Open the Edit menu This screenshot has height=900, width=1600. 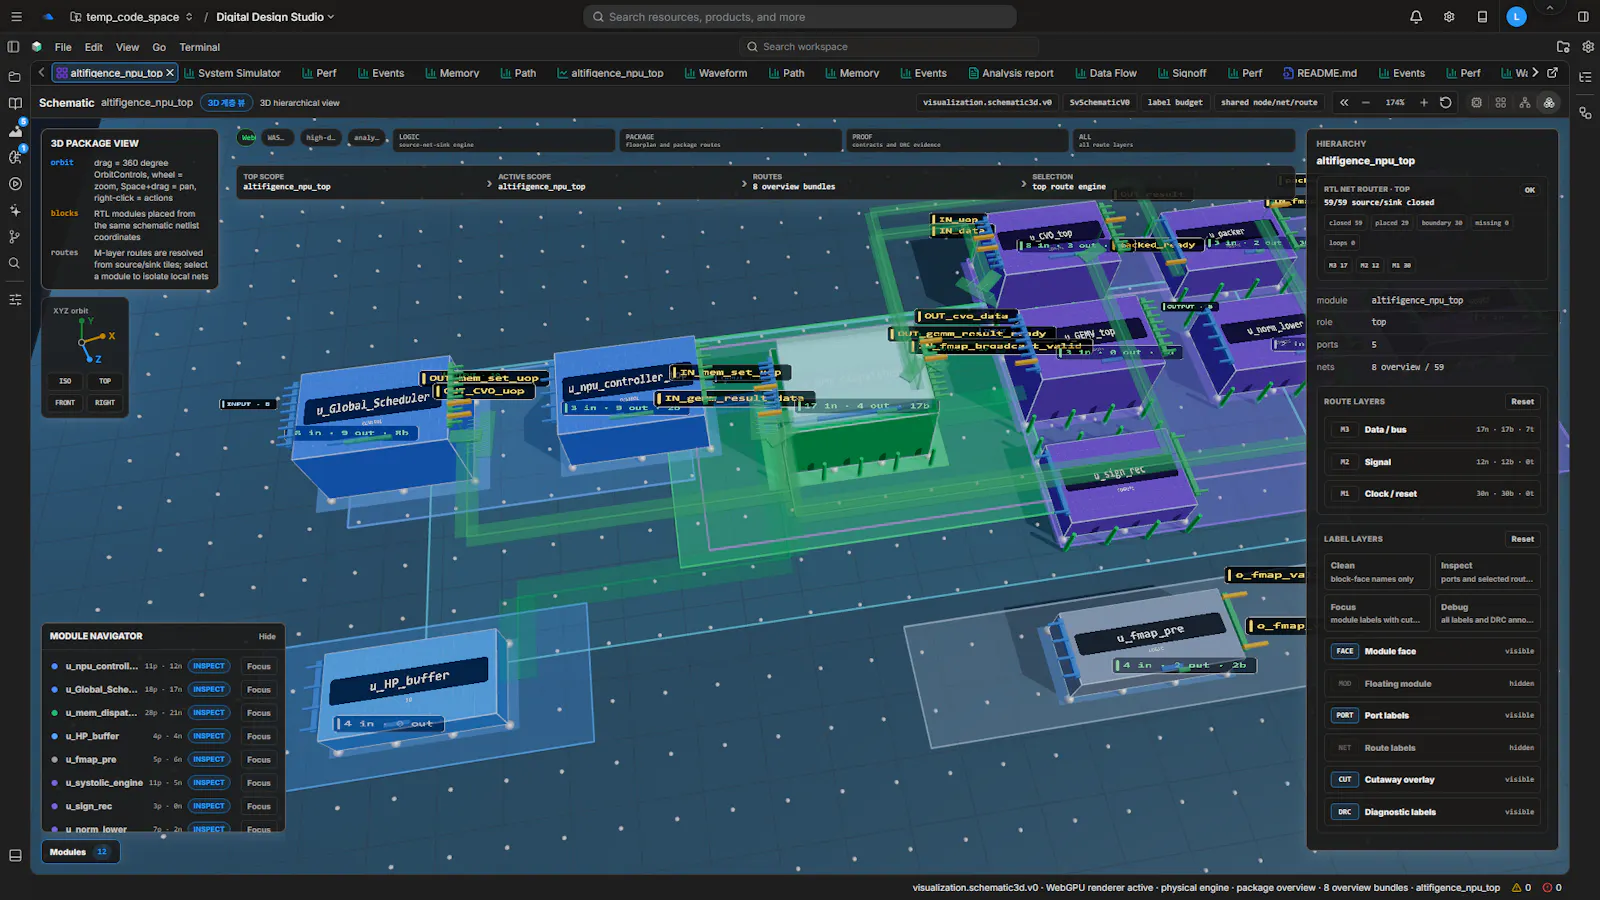(x=93, y=47)
